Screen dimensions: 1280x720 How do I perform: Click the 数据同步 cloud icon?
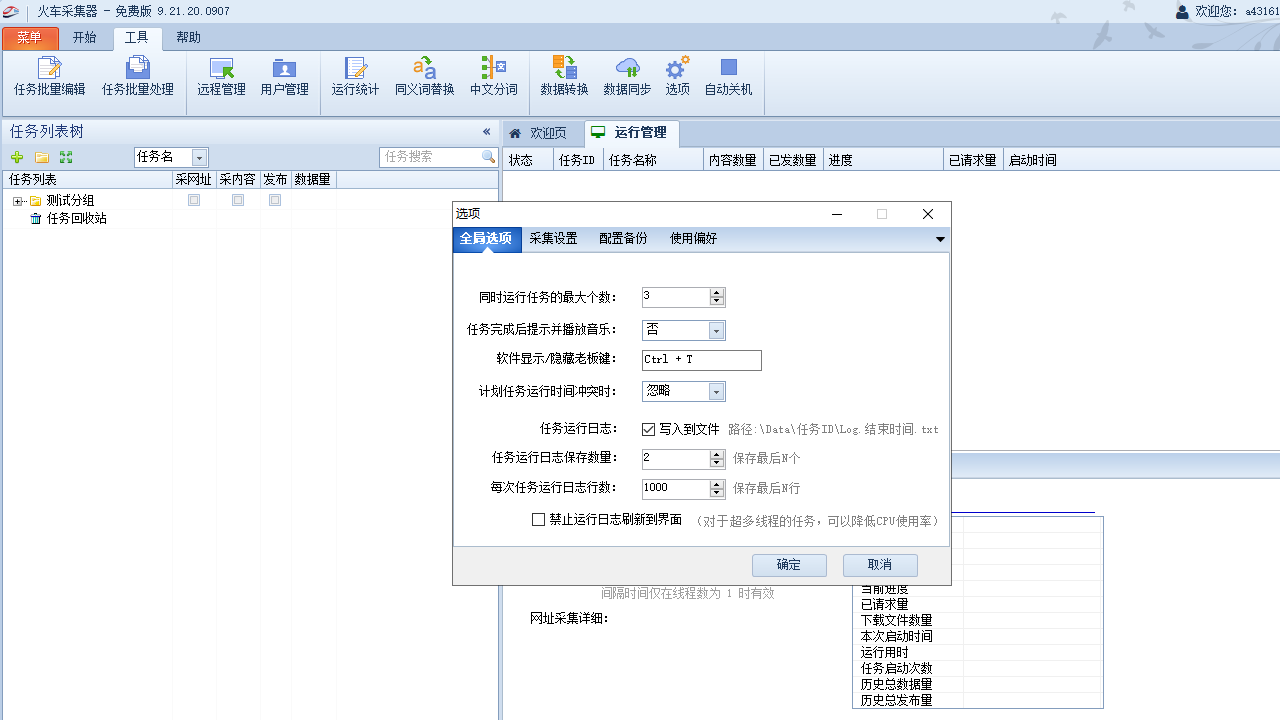[627, 77]
